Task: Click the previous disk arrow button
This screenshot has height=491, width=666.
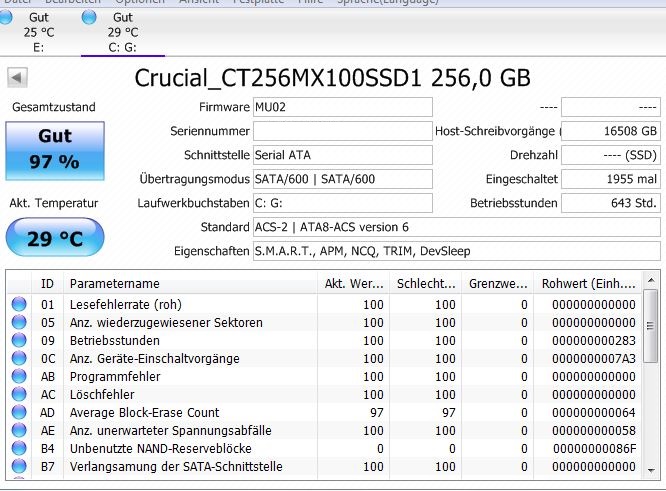Action: tap(17, 78)
